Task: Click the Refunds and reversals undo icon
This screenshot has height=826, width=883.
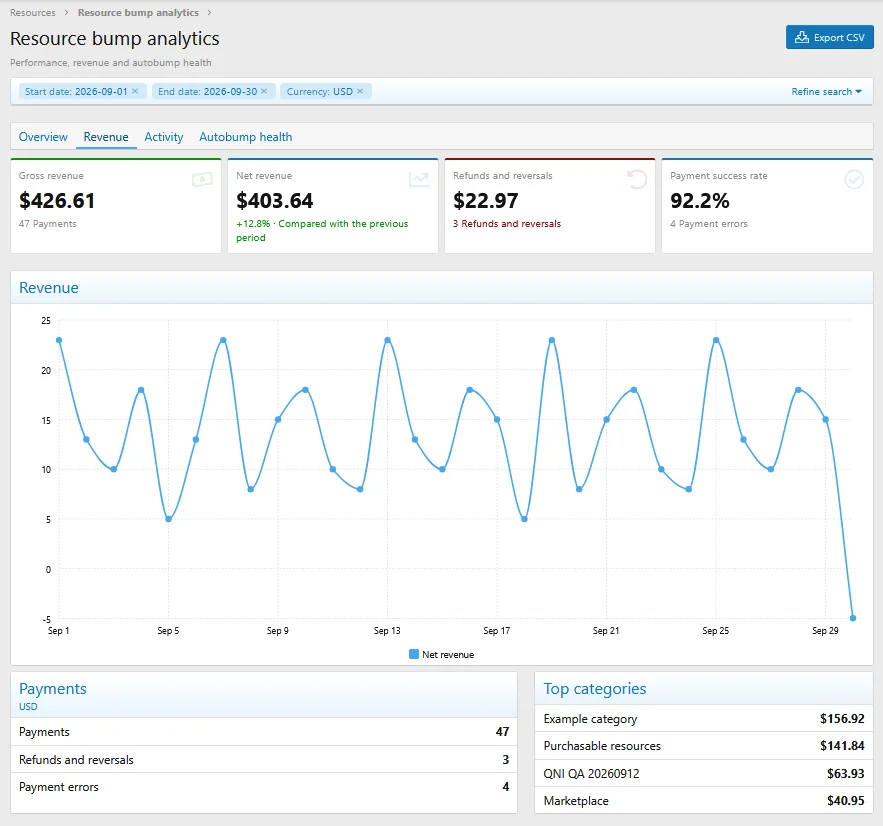Action: (637, 180)
